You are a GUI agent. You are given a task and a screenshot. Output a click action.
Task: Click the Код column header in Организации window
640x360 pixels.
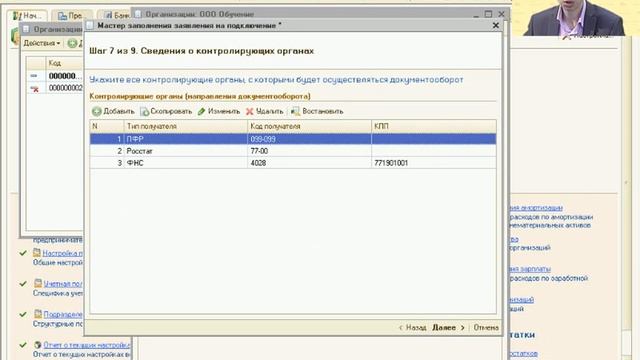pyautogui.click(x=64, y=63)
